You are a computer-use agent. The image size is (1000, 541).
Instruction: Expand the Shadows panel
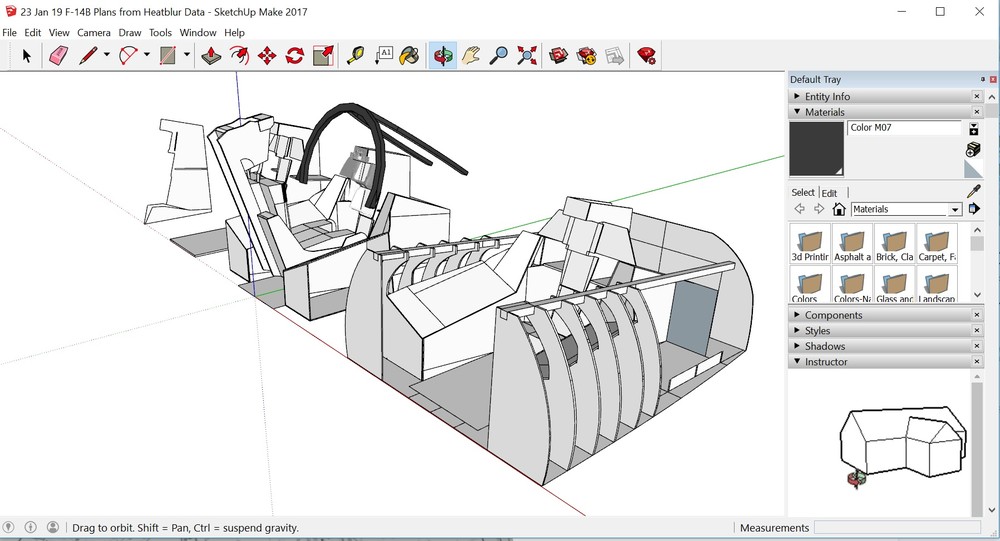tap(824, 346)
